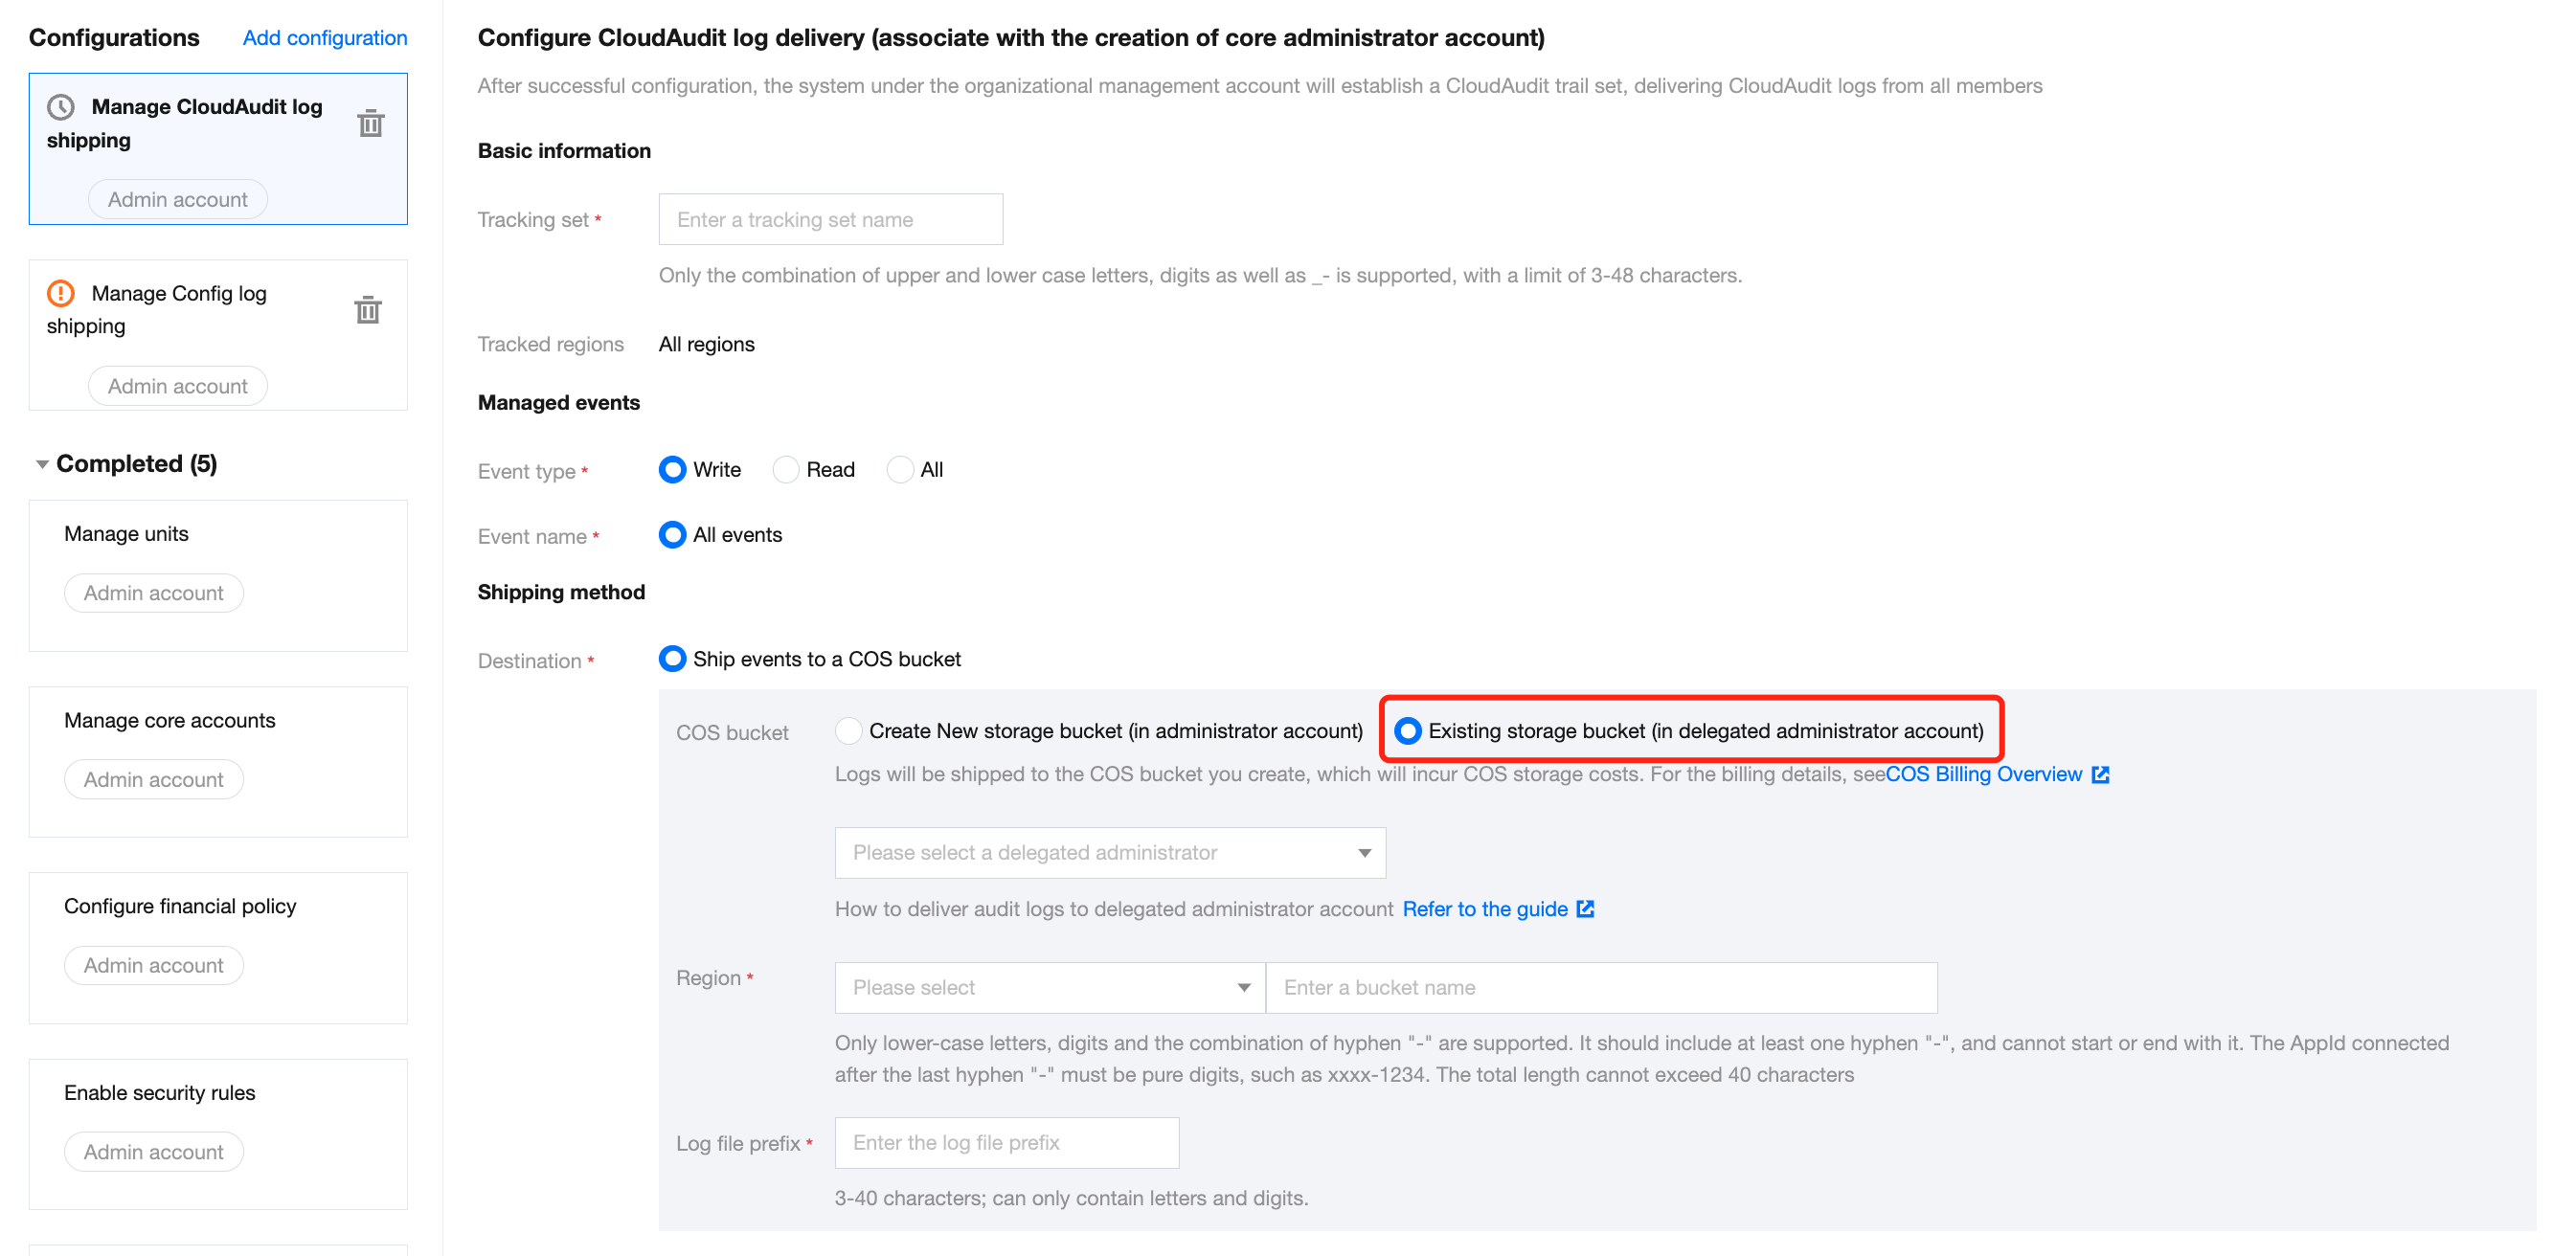Image resolution: width=2576 pixels, height=1256 pixels.
Task: Focus the log file prefix input
Action: pos(1006,1143)
